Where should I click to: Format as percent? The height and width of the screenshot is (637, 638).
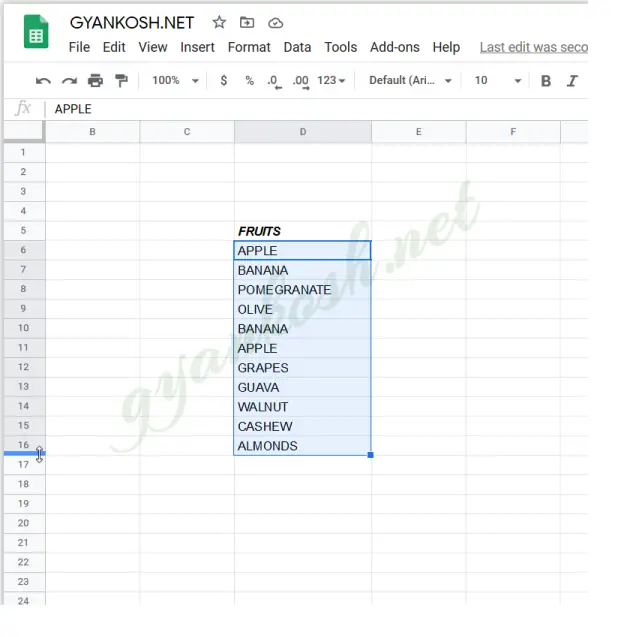[x=249, y=81]
